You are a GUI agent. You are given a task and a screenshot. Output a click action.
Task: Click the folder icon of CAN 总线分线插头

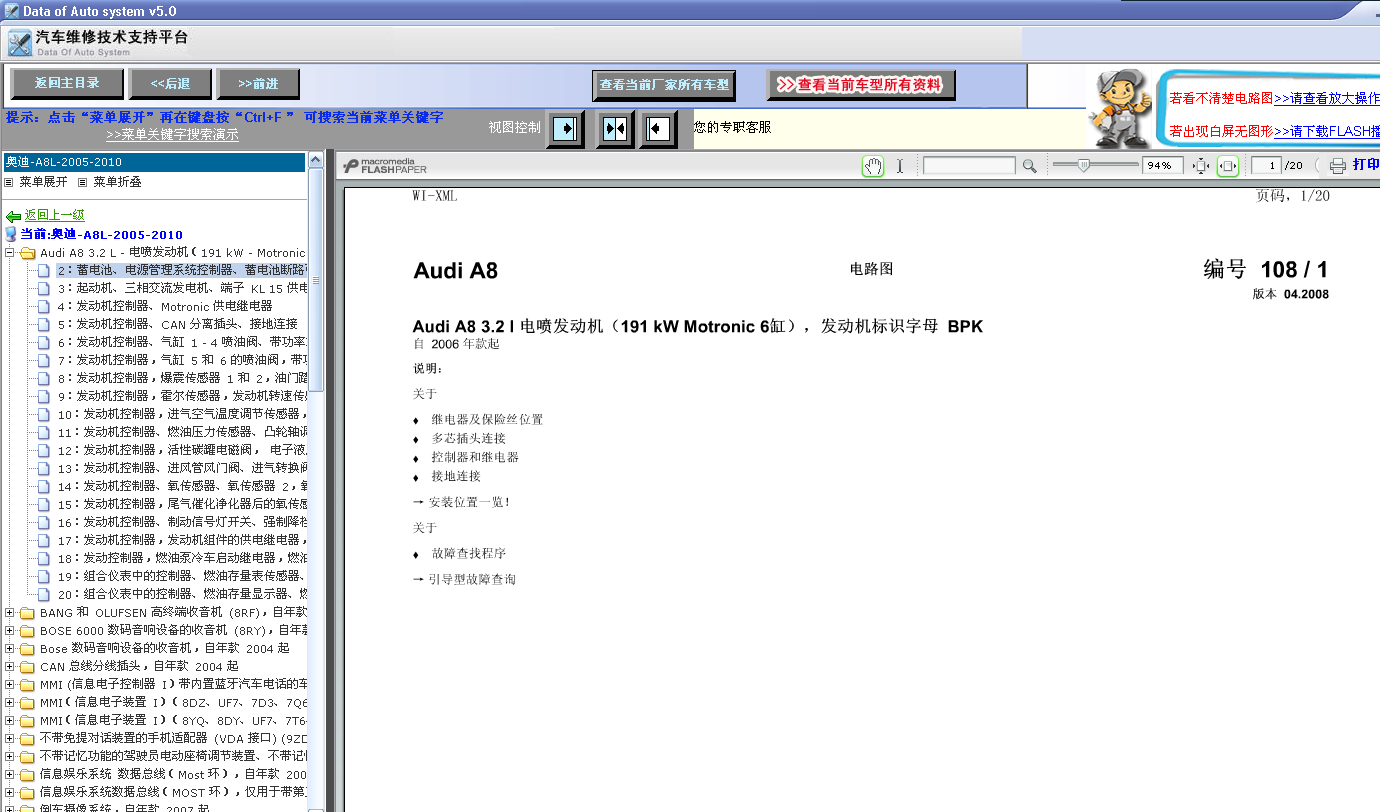pos(27,666)
